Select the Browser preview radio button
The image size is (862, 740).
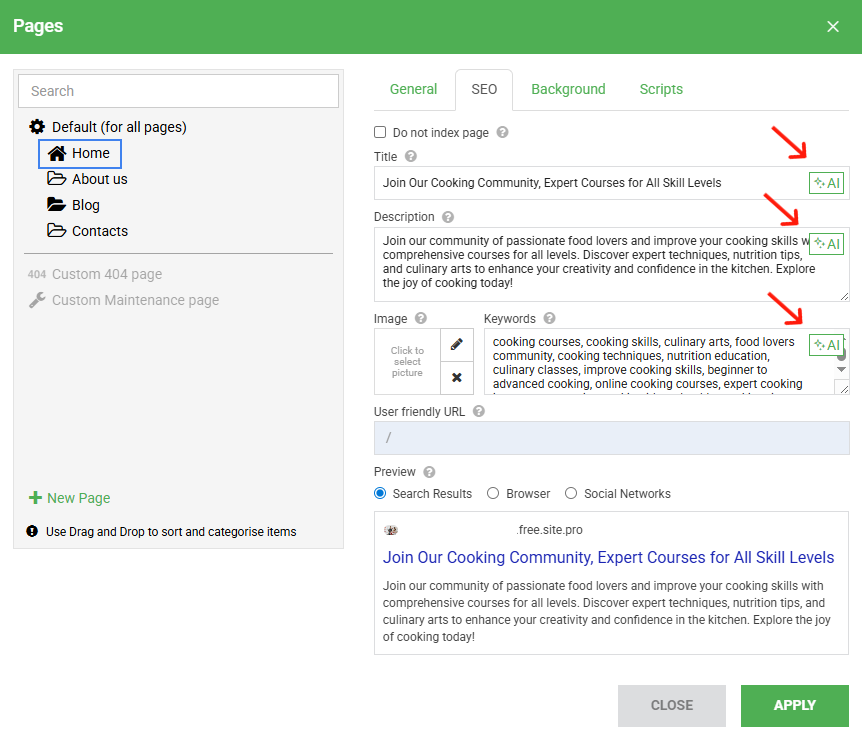pos(493,493)
